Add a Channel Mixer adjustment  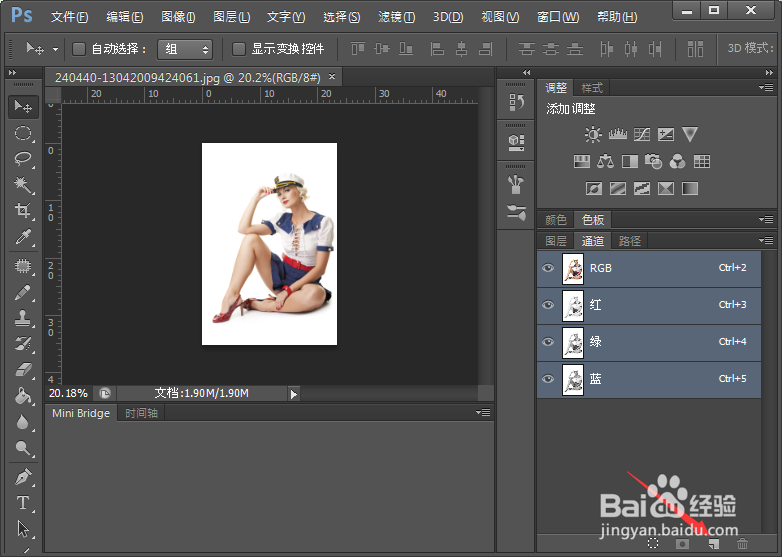677,161
